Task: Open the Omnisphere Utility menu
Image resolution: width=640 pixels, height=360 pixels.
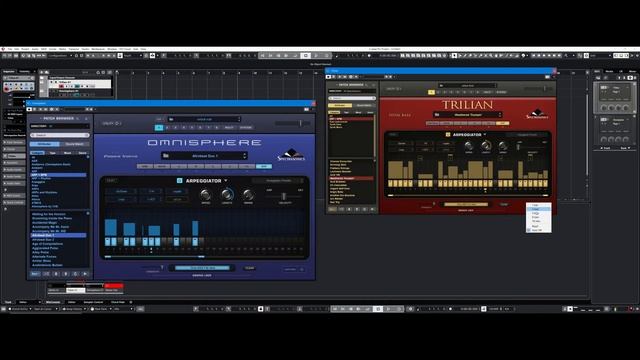Action: click(x=112, y=123)
